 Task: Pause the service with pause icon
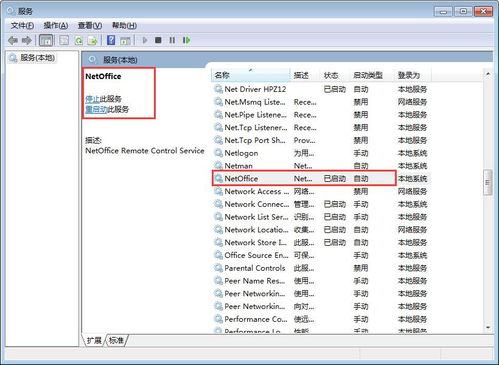coord(172,40)
